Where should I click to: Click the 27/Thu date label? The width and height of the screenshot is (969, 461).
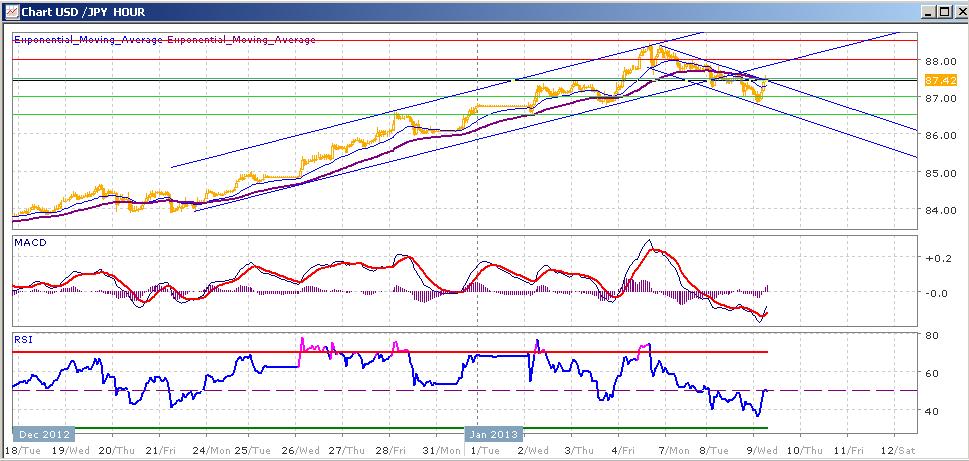click(345, 449)
